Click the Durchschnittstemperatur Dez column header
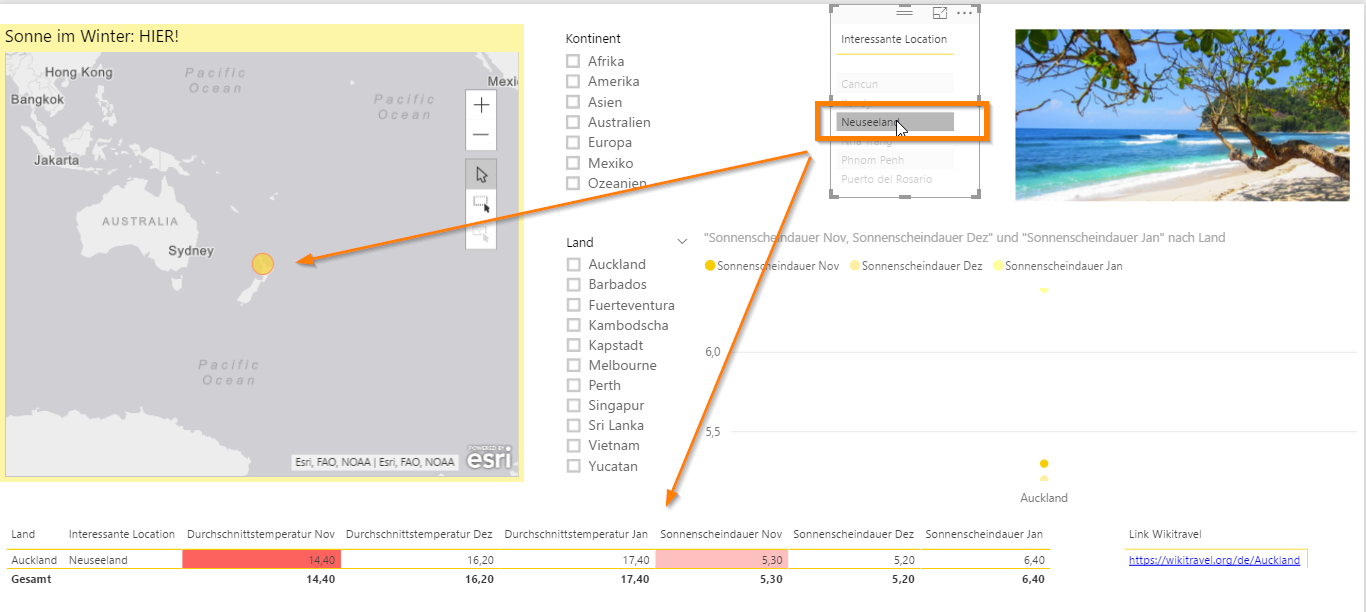Viewport: 1366px width, 612px height. tap(419, 534)
